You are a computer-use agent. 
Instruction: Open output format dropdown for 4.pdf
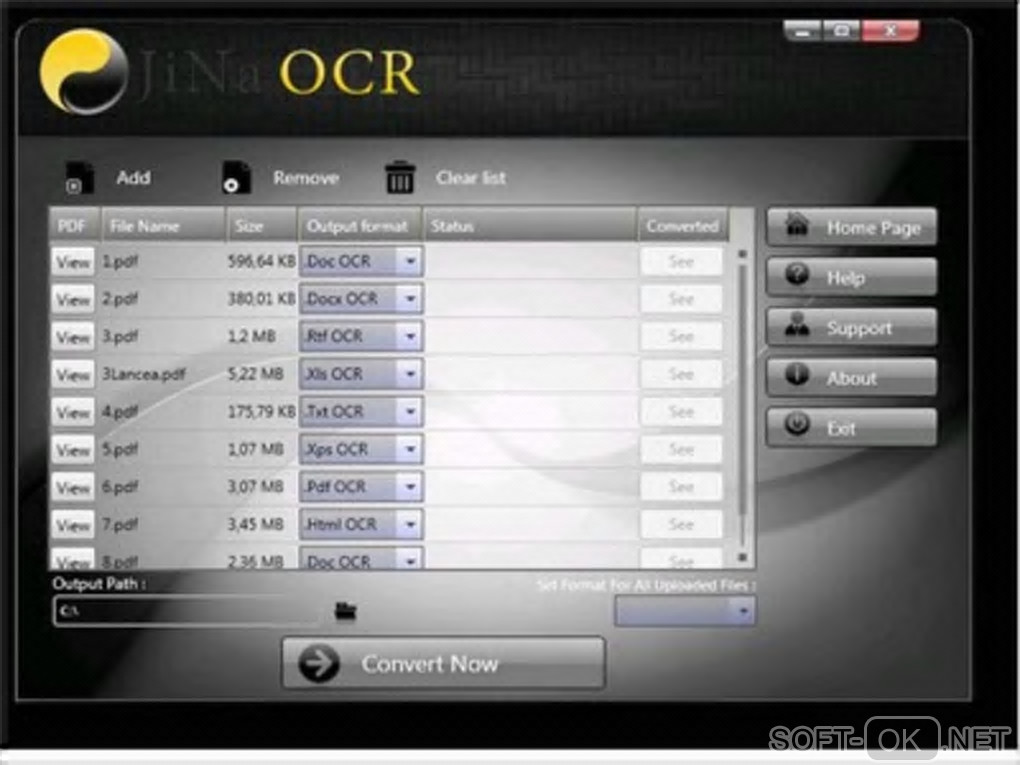[410, 412]
